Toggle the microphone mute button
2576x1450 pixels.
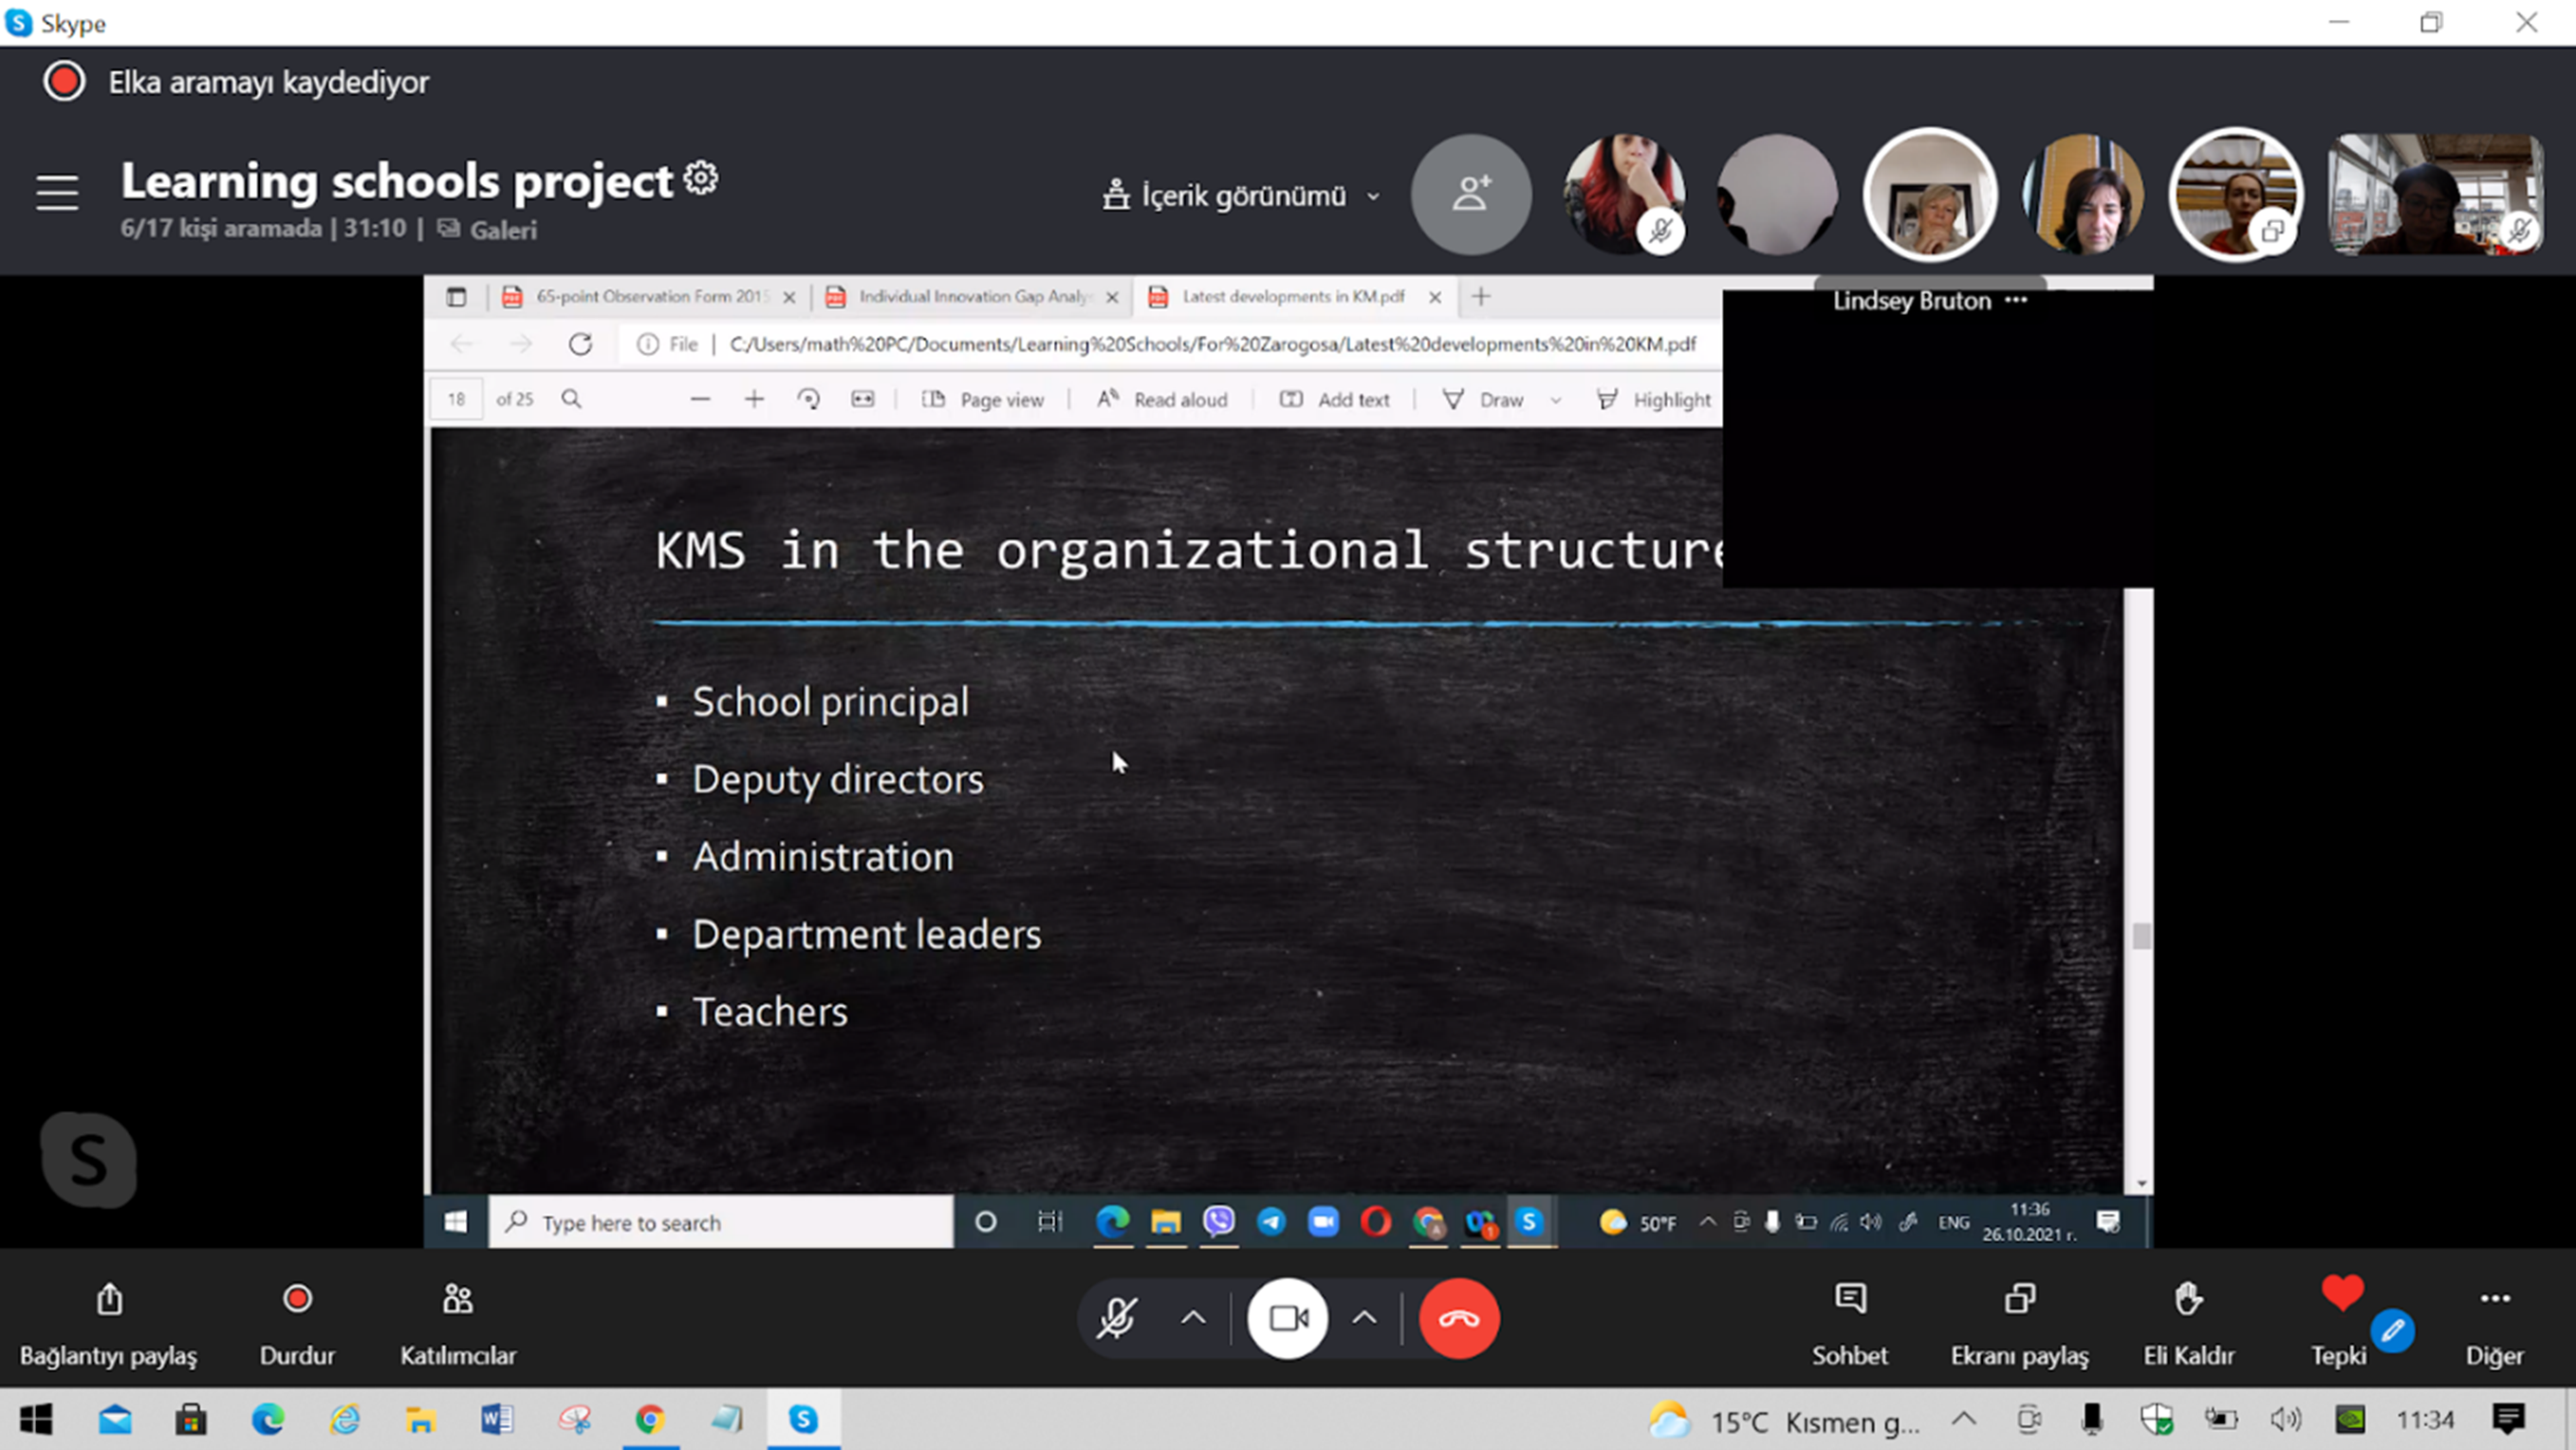click(x=1116, y=1319)
